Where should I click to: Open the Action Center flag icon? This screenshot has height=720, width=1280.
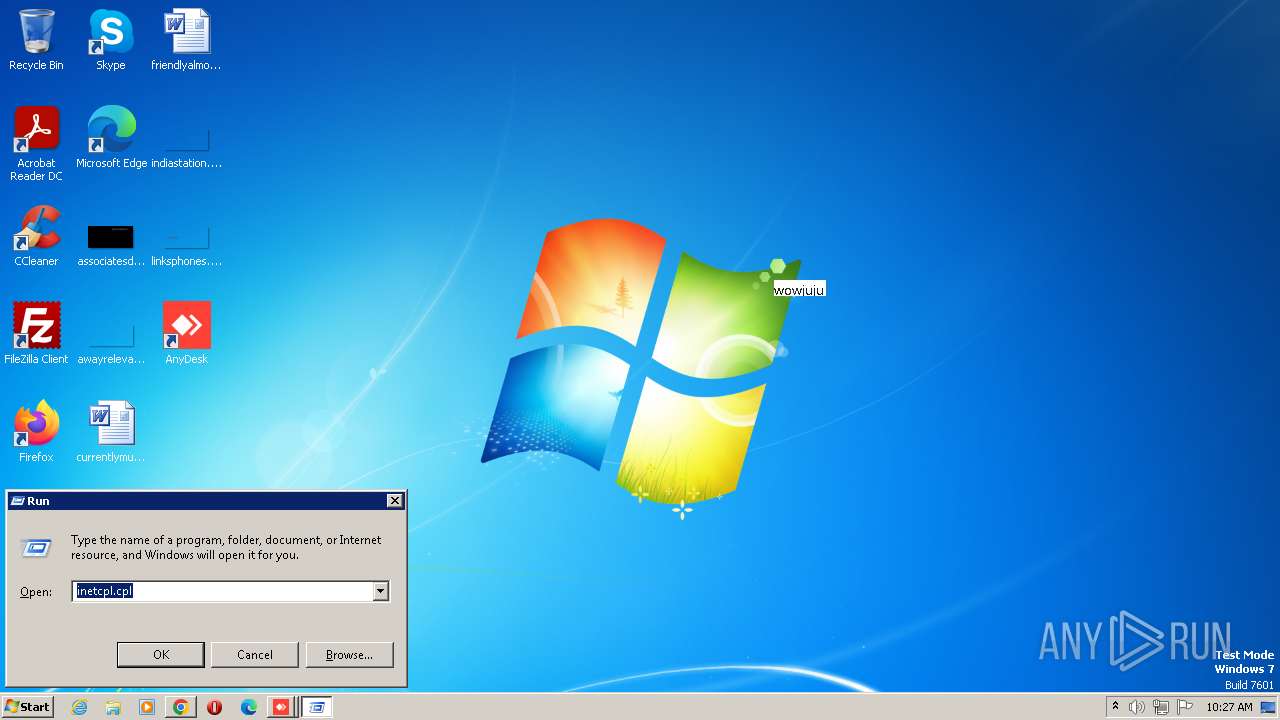pos(1185,707)
